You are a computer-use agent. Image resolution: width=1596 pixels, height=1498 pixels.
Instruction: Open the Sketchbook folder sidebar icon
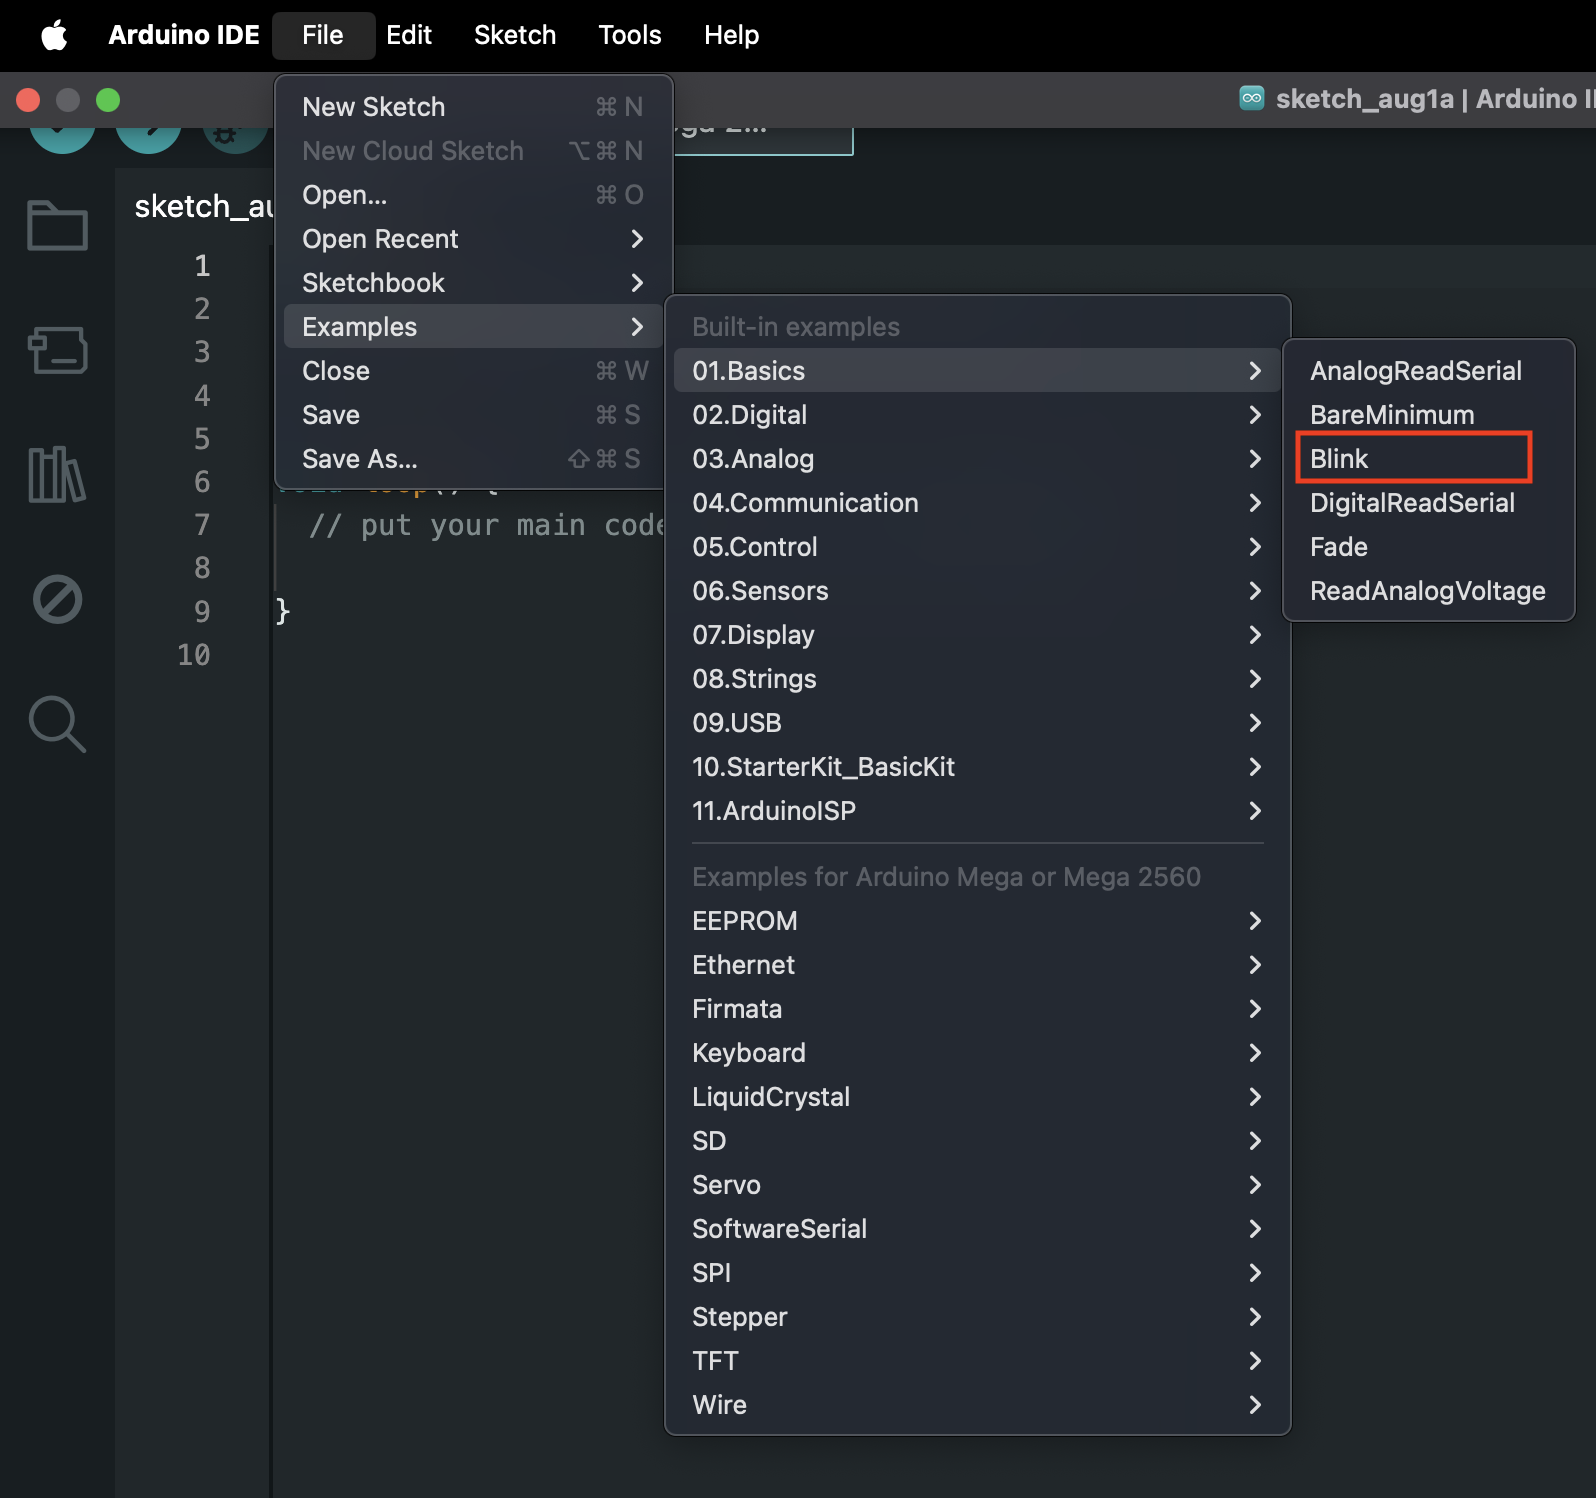tap(57, 225)
